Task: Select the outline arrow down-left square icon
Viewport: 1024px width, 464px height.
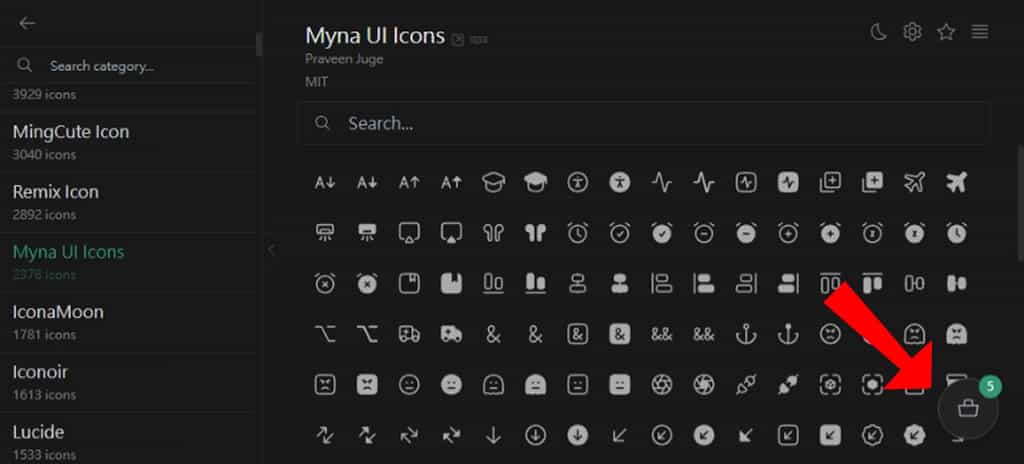Action: 788,435
